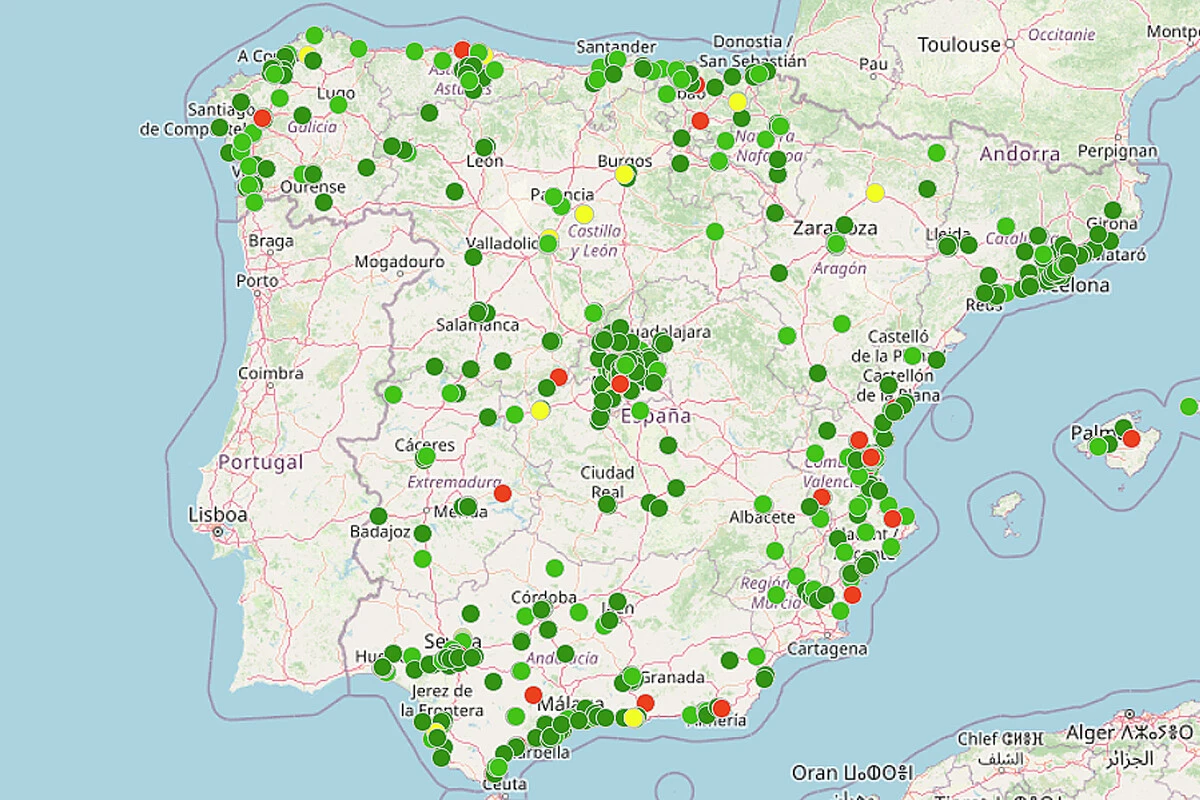Click the red marker near Almería

[x=721, y=708]
